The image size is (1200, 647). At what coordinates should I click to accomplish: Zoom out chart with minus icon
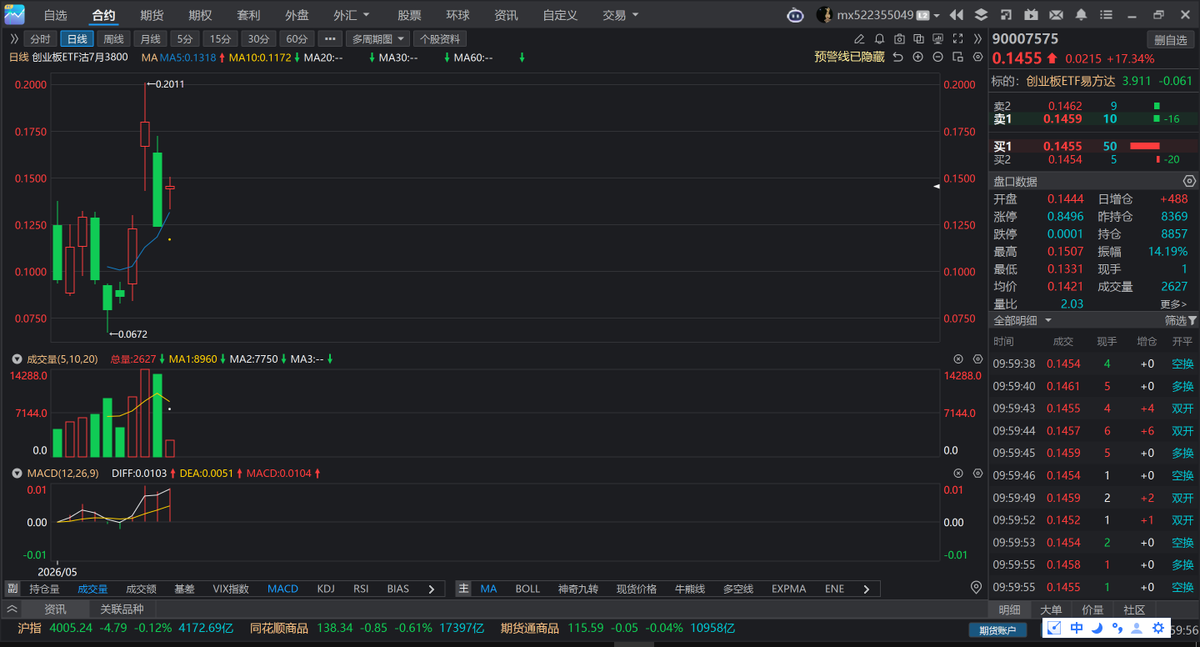938,57
